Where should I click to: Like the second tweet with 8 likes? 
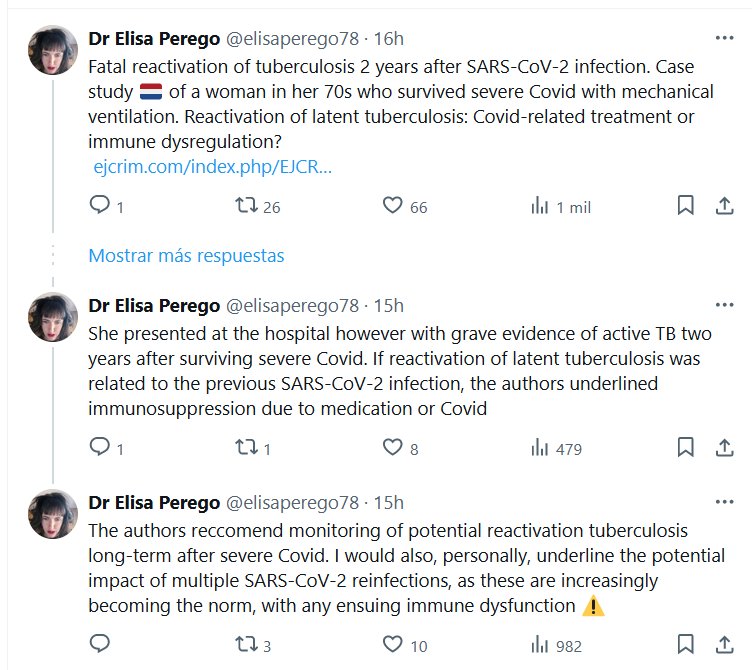393,448
